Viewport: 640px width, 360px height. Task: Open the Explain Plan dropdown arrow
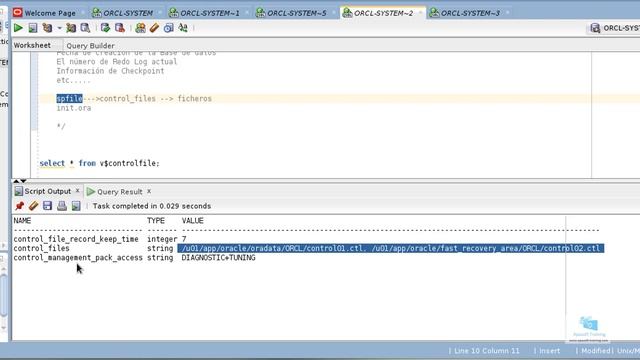pos(59,28)
